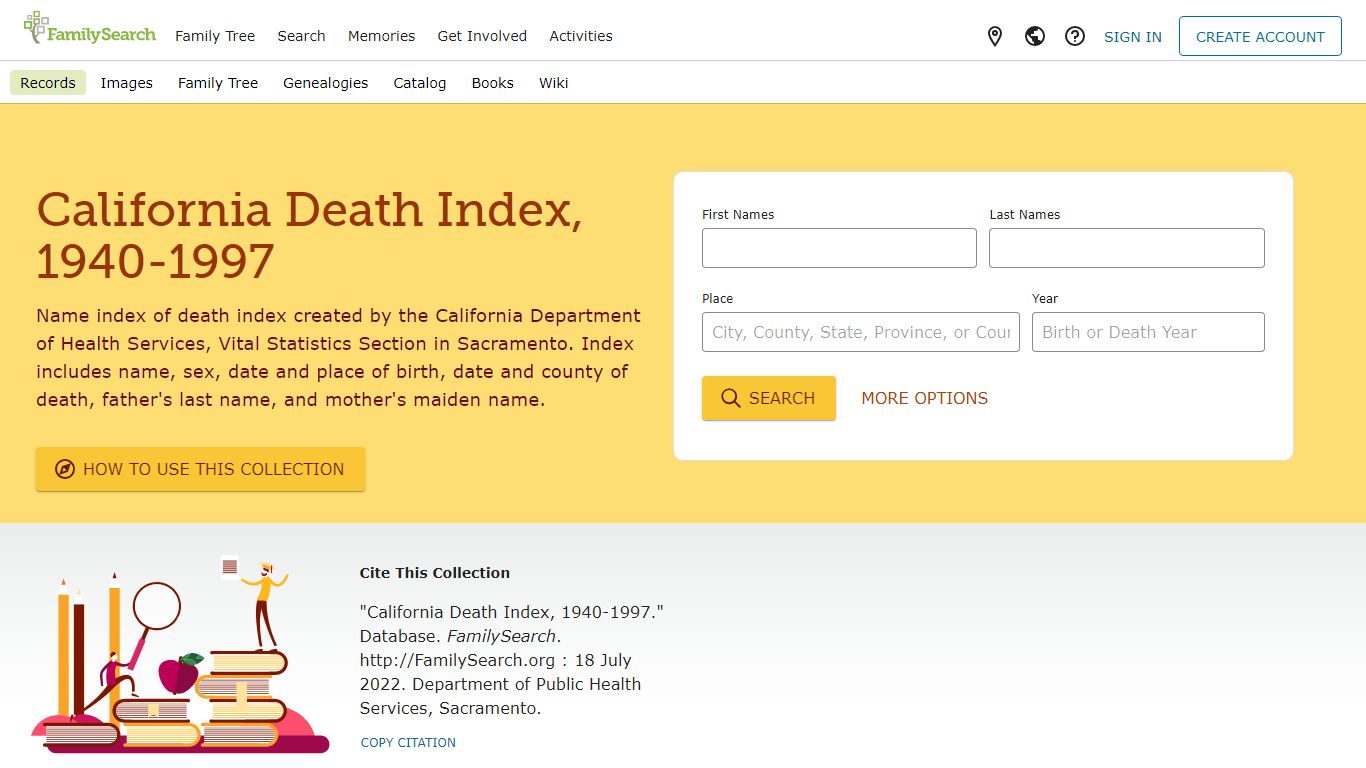Open the Get Involved menu
Image resolution: width=1366 pixels, height=768 pixels.
482,36
